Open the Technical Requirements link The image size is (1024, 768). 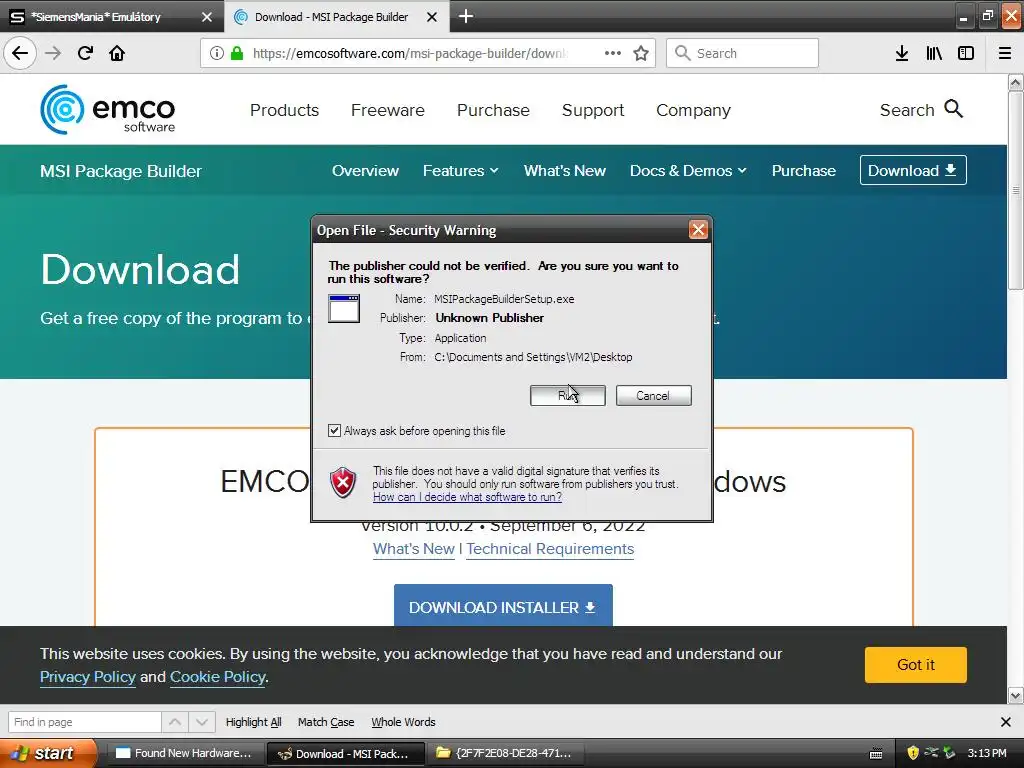pos(550,549)
